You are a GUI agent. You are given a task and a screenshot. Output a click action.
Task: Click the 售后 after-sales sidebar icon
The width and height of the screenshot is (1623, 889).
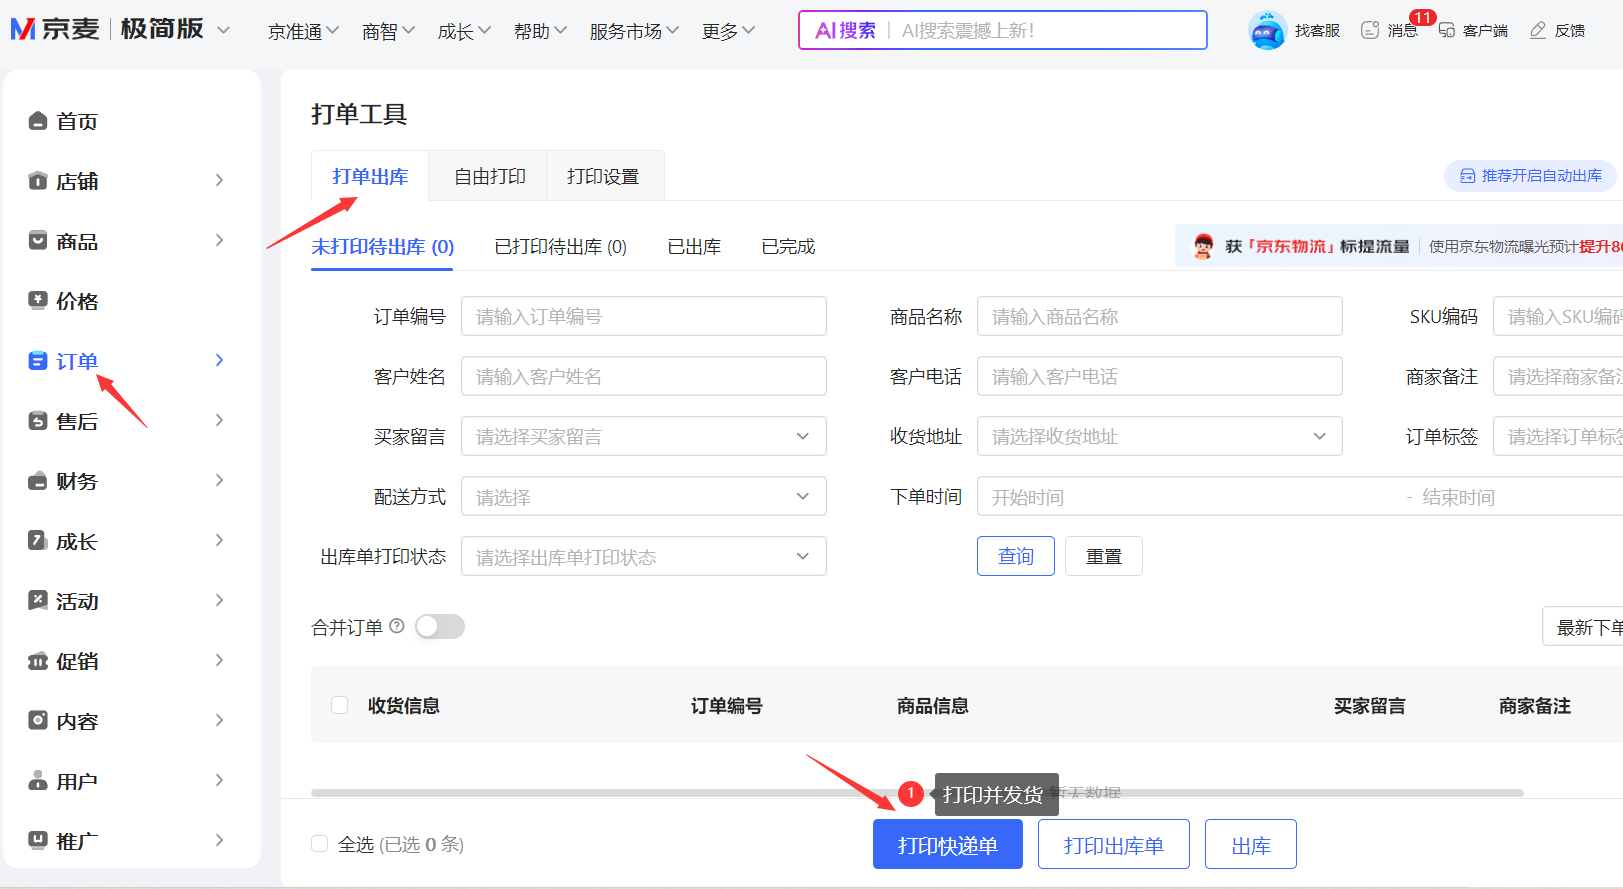[38, 421]
